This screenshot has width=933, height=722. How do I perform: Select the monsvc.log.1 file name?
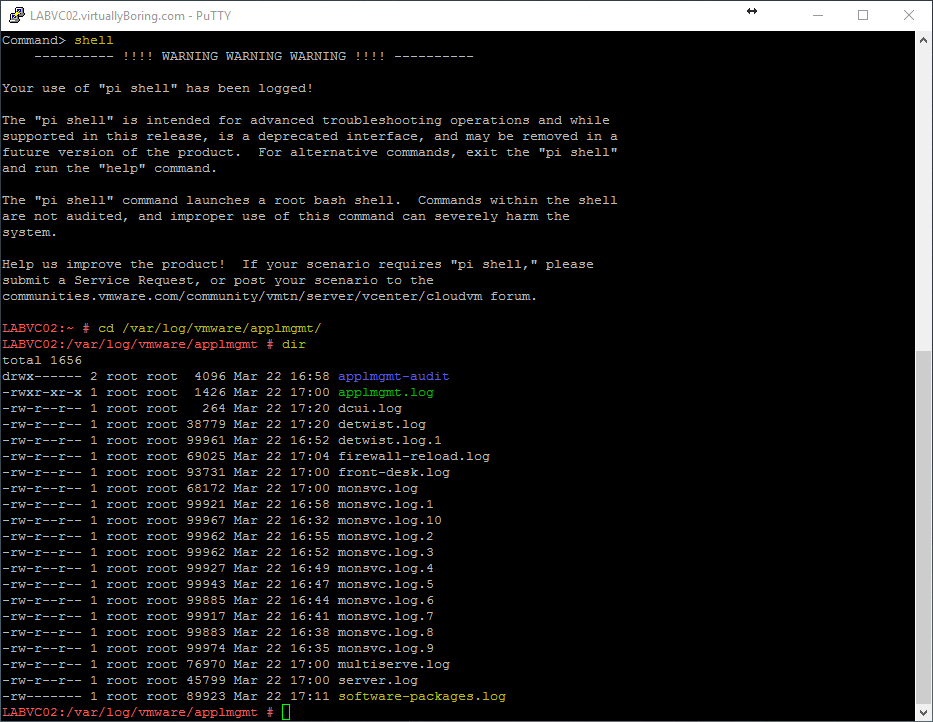386,505
